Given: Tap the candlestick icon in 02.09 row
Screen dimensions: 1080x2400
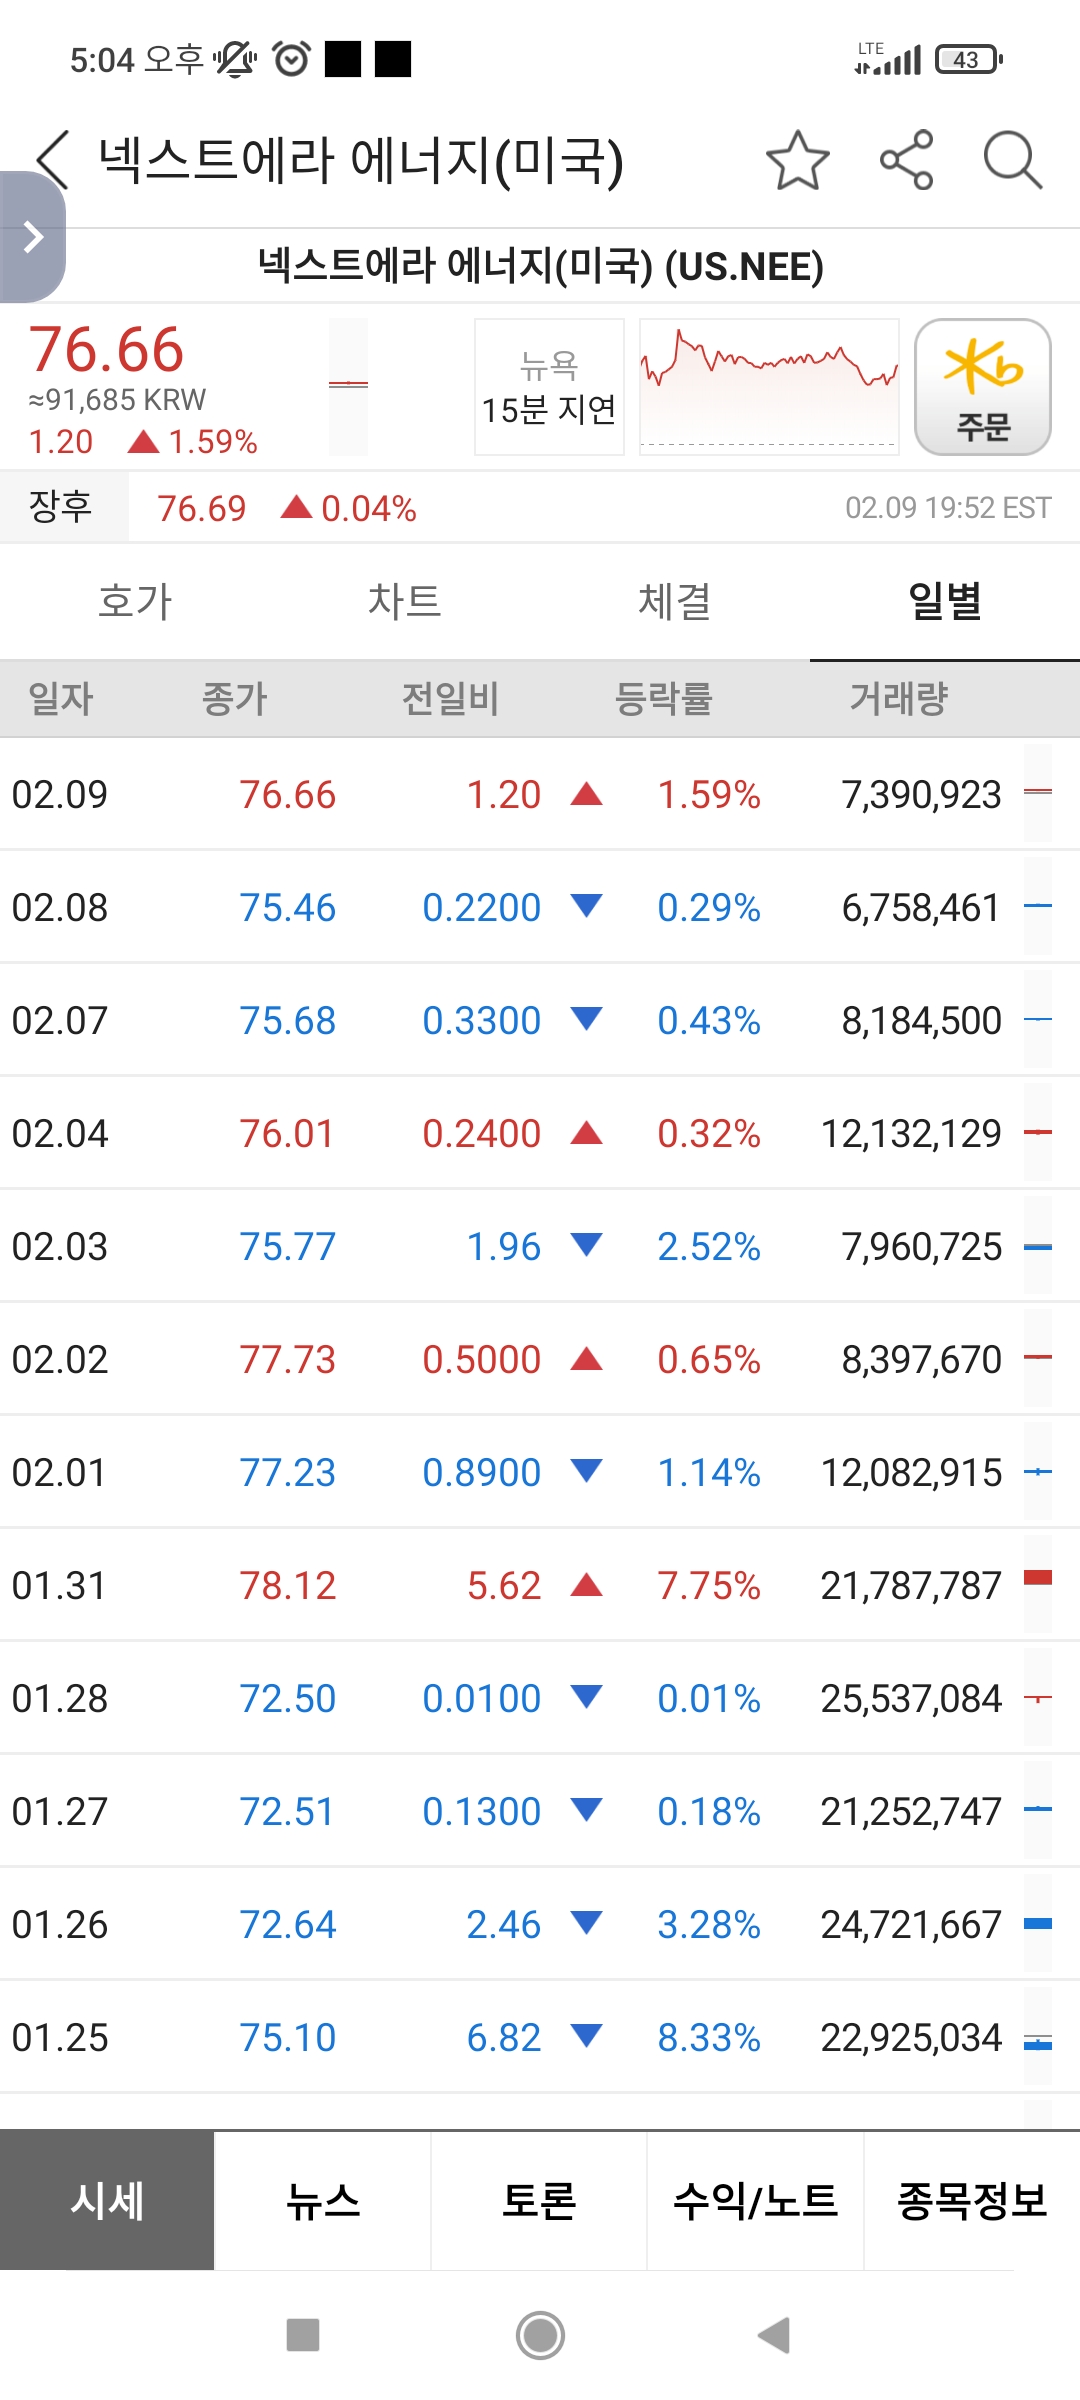Looking at the screenshot, I should 1038,794.
